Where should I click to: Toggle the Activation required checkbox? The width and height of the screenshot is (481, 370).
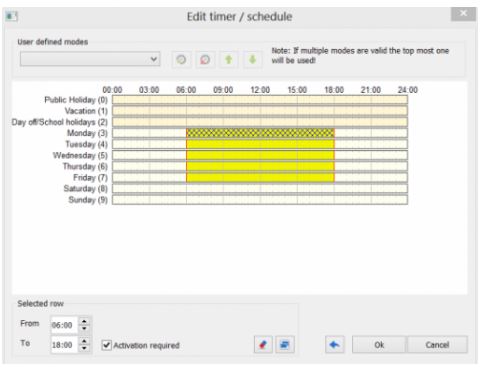(107, 345)
